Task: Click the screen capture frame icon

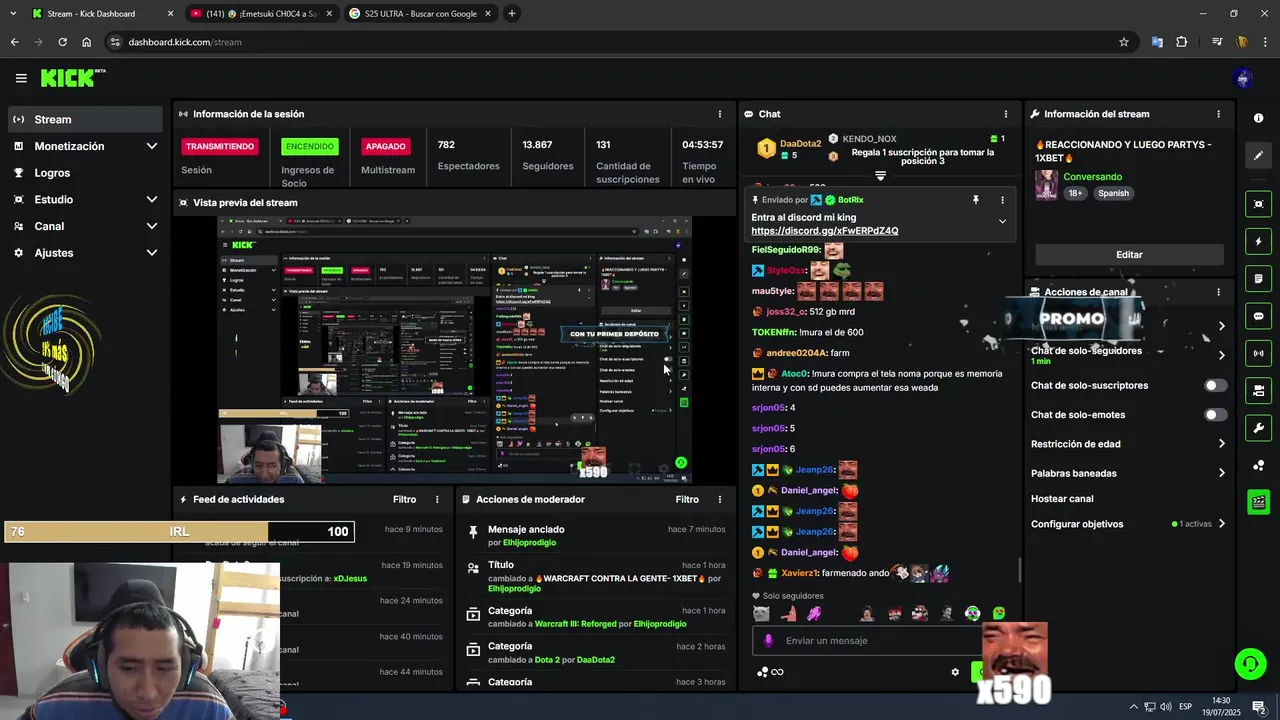Action: [1258, 204]
